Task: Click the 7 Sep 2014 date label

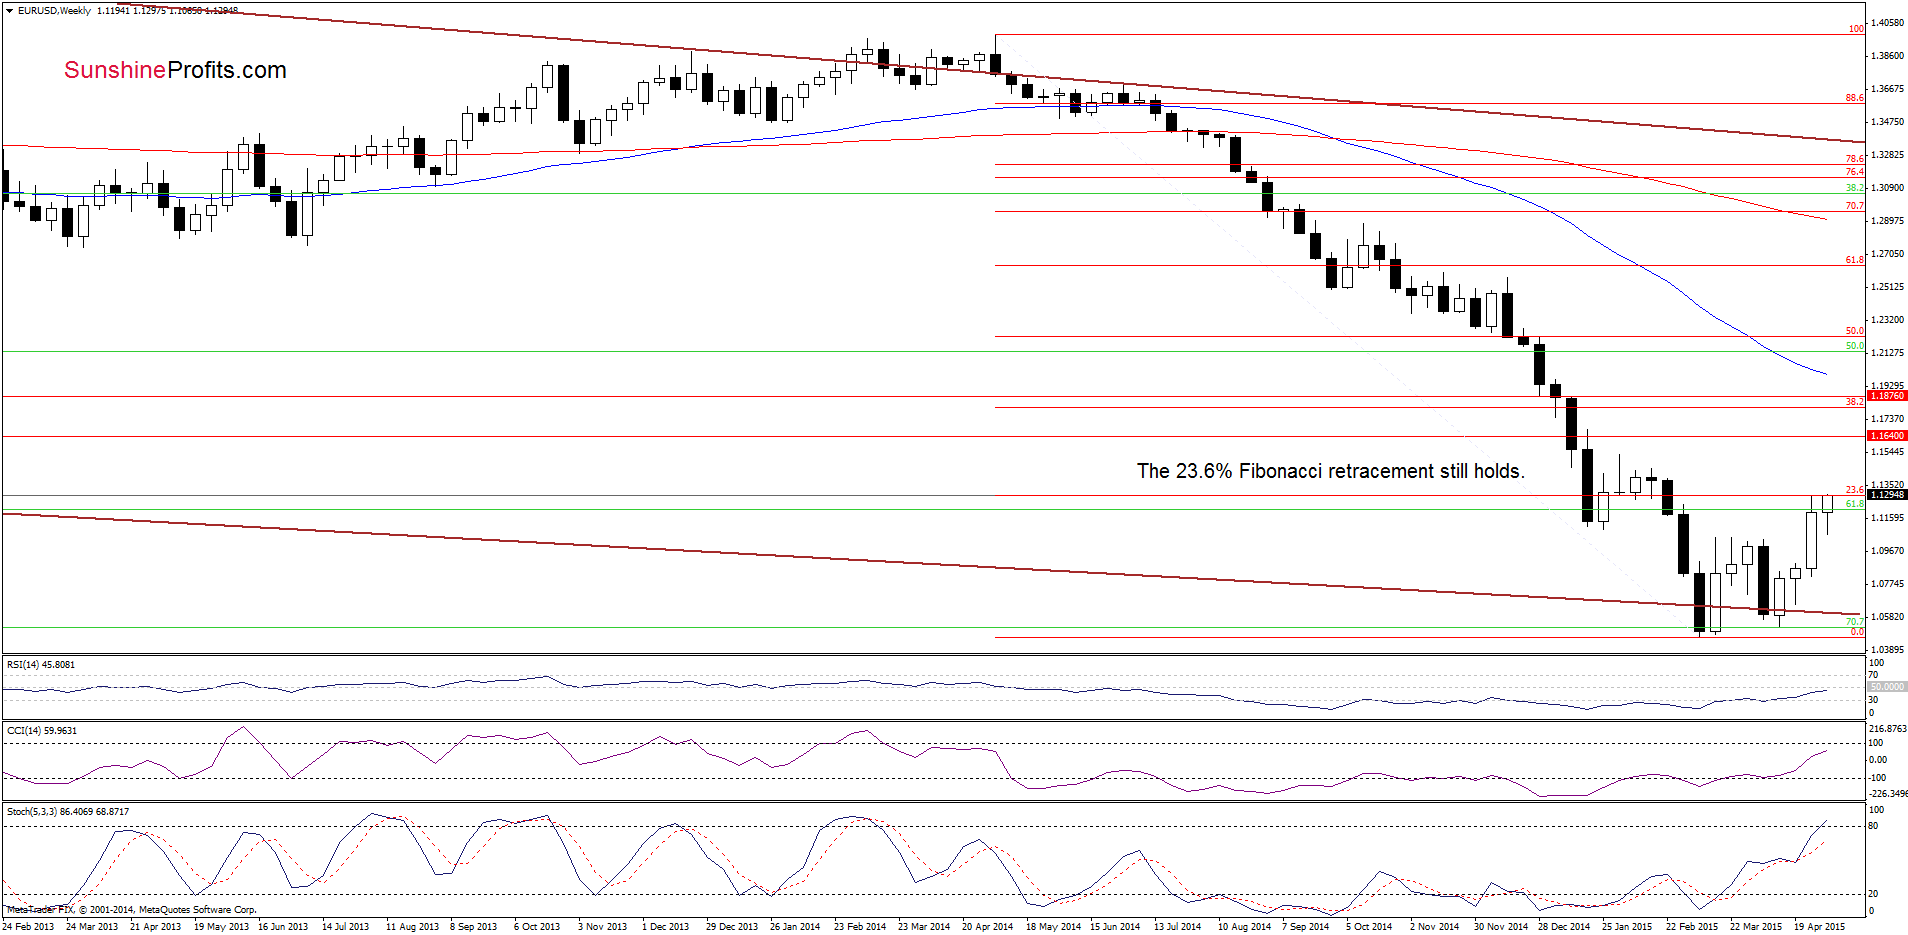Action: 1305,927
